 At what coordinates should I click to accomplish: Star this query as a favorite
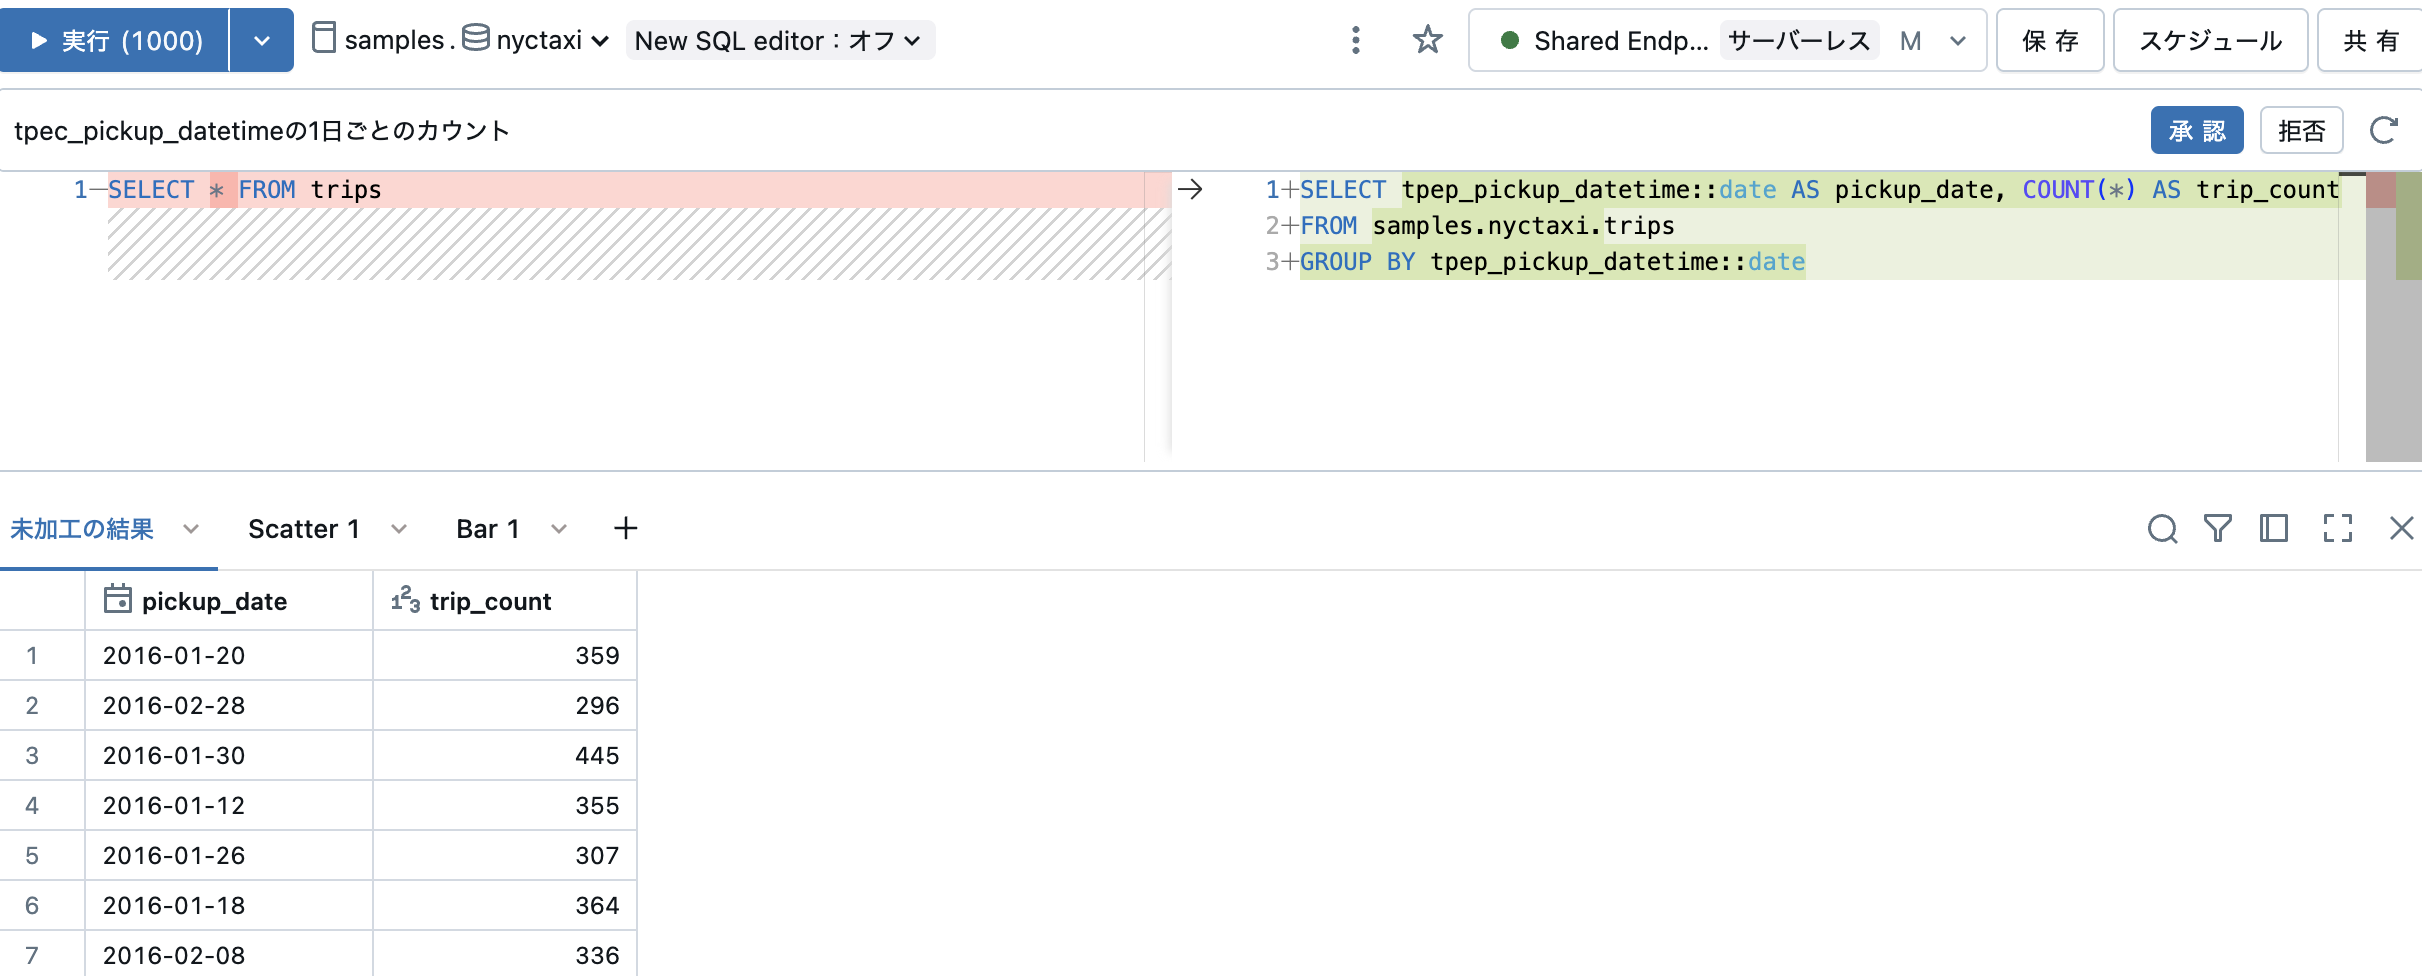[x=1427, y=40]
